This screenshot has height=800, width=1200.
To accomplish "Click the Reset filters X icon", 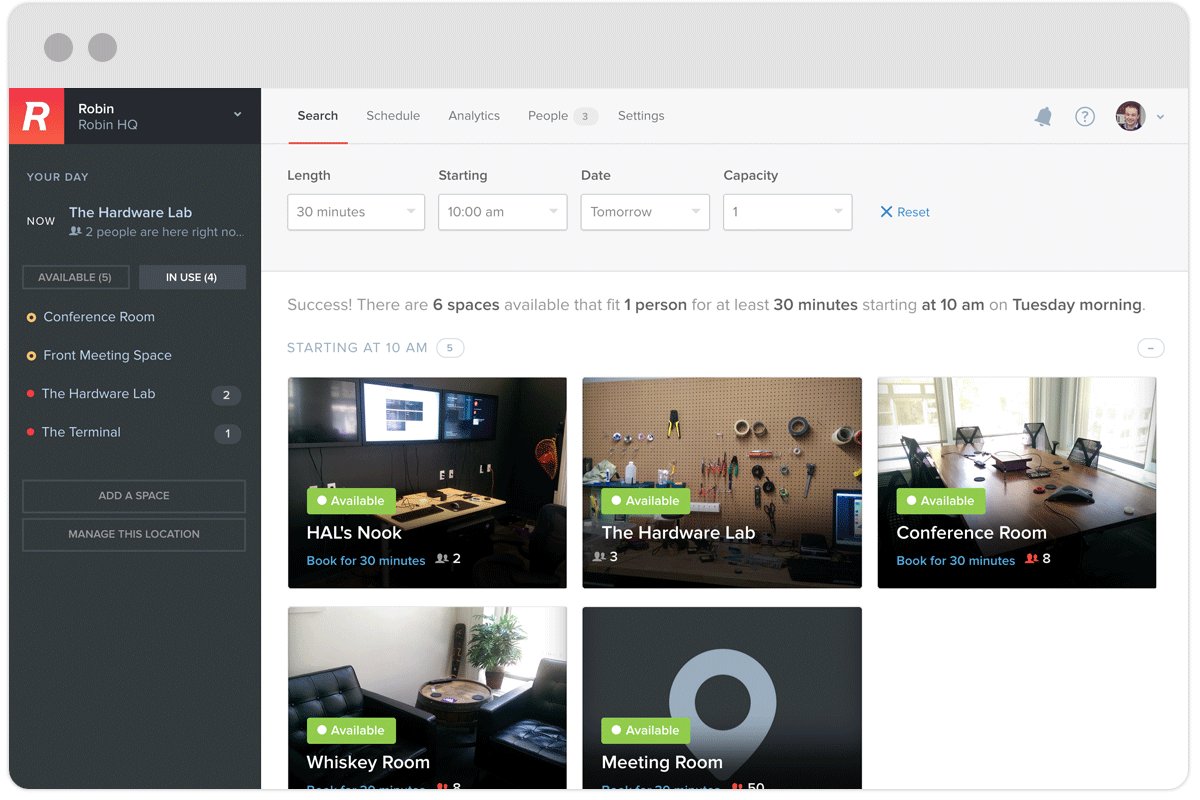I will pos(886,212).
